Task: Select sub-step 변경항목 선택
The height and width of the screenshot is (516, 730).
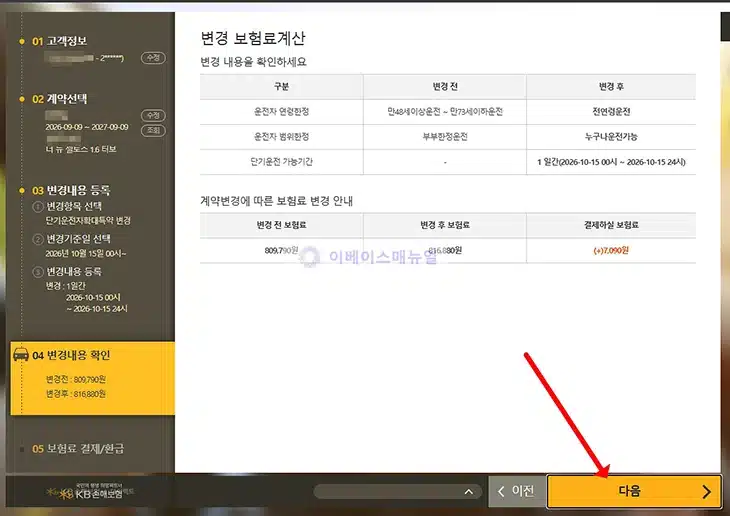Action: pyautogui.click(x=74, y=206)
